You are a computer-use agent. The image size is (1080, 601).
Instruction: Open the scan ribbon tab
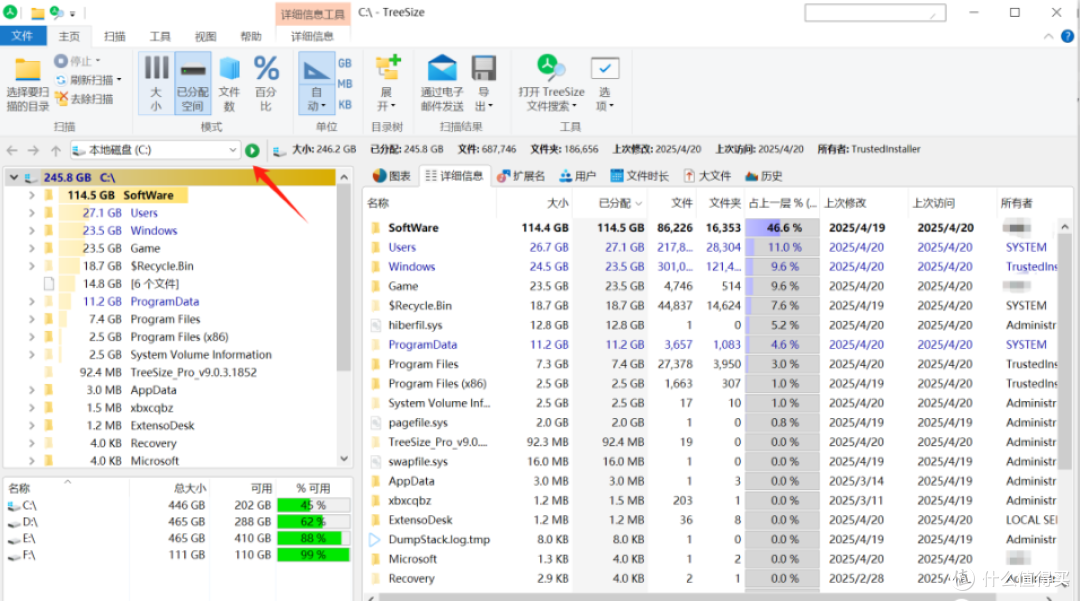pyautogui.click(x=114, y=36)
